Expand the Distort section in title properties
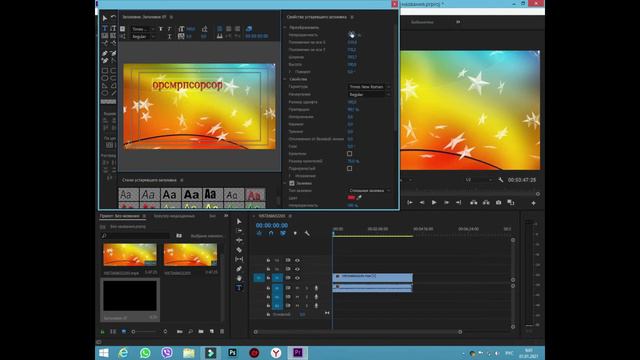 290,176
